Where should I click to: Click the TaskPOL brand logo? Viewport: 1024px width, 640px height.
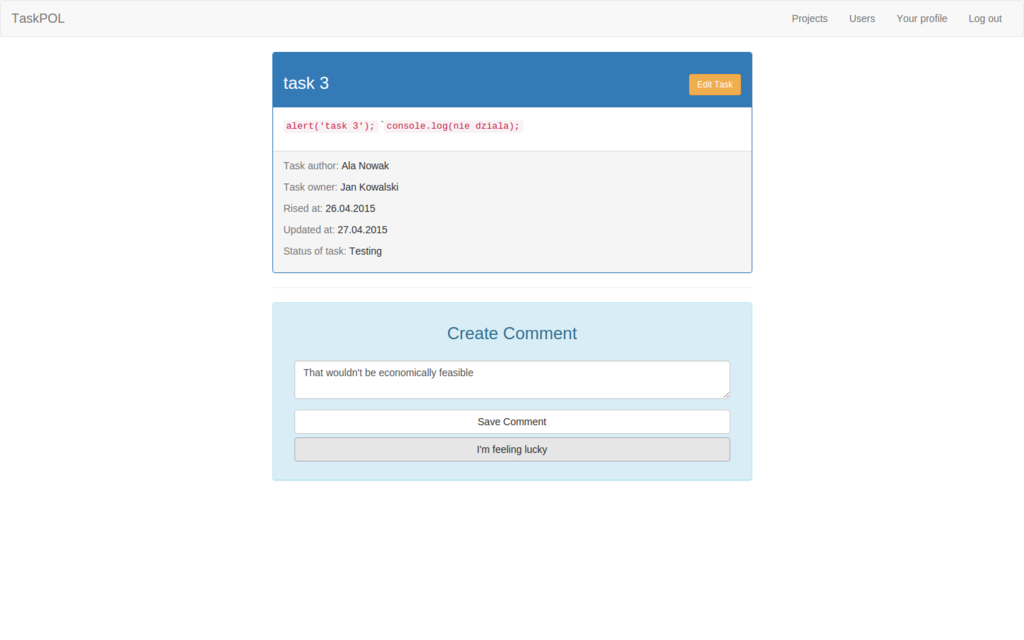pos(38,18)
